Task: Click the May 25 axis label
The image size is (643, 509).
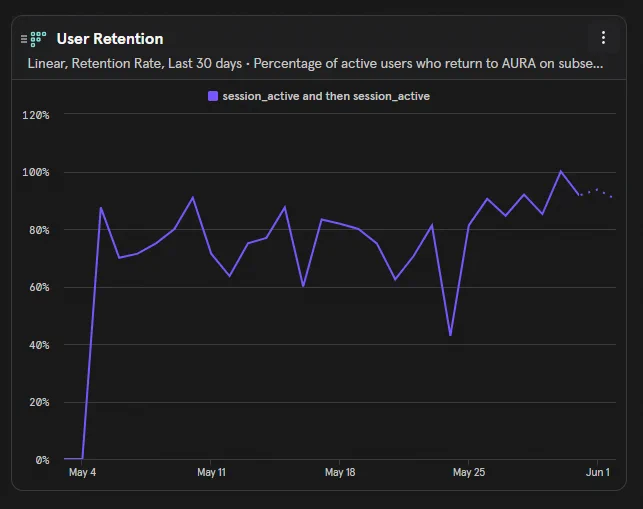Action: coord(469,472)
